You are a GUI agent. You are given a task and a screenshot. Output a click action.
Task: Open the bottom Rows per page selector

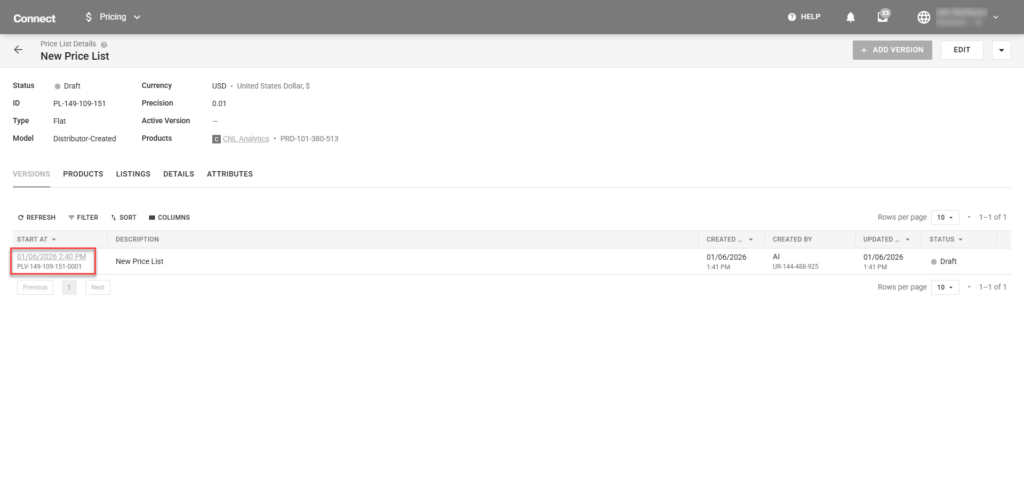[x=945, y=287]
